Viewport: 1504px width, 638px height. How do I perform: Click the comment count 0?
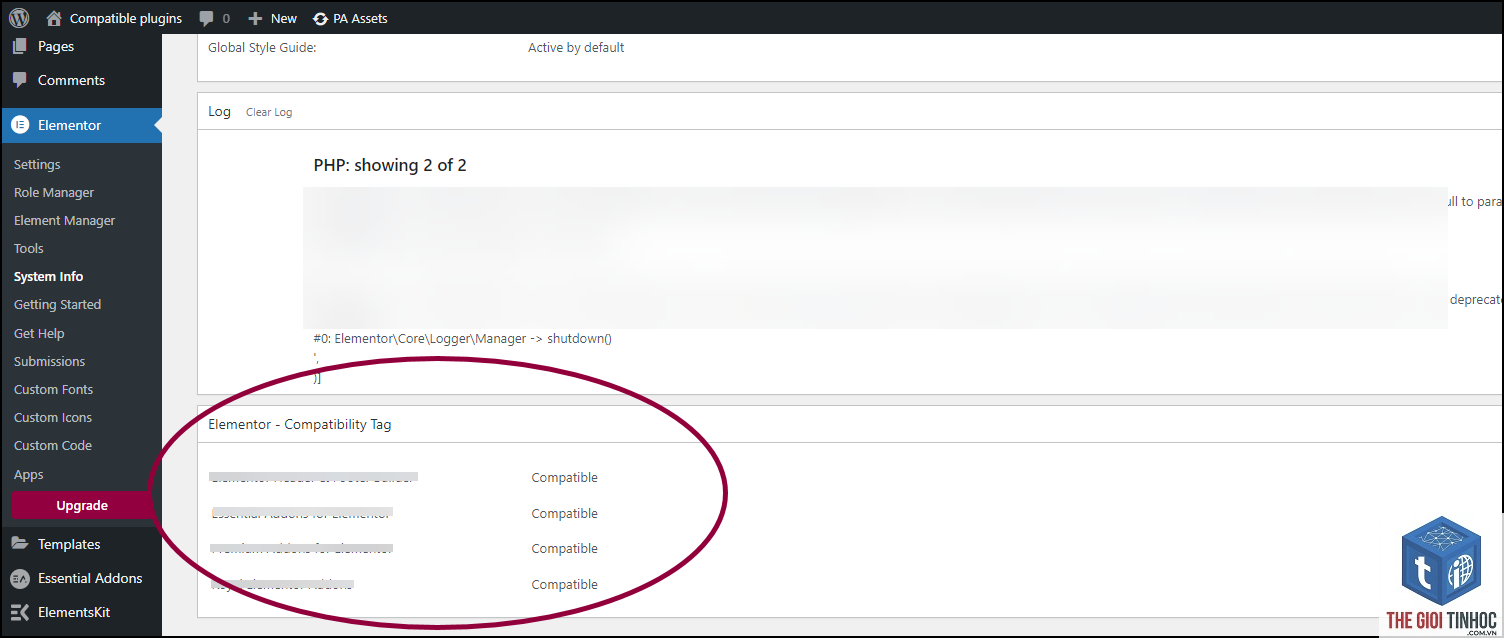226,18
